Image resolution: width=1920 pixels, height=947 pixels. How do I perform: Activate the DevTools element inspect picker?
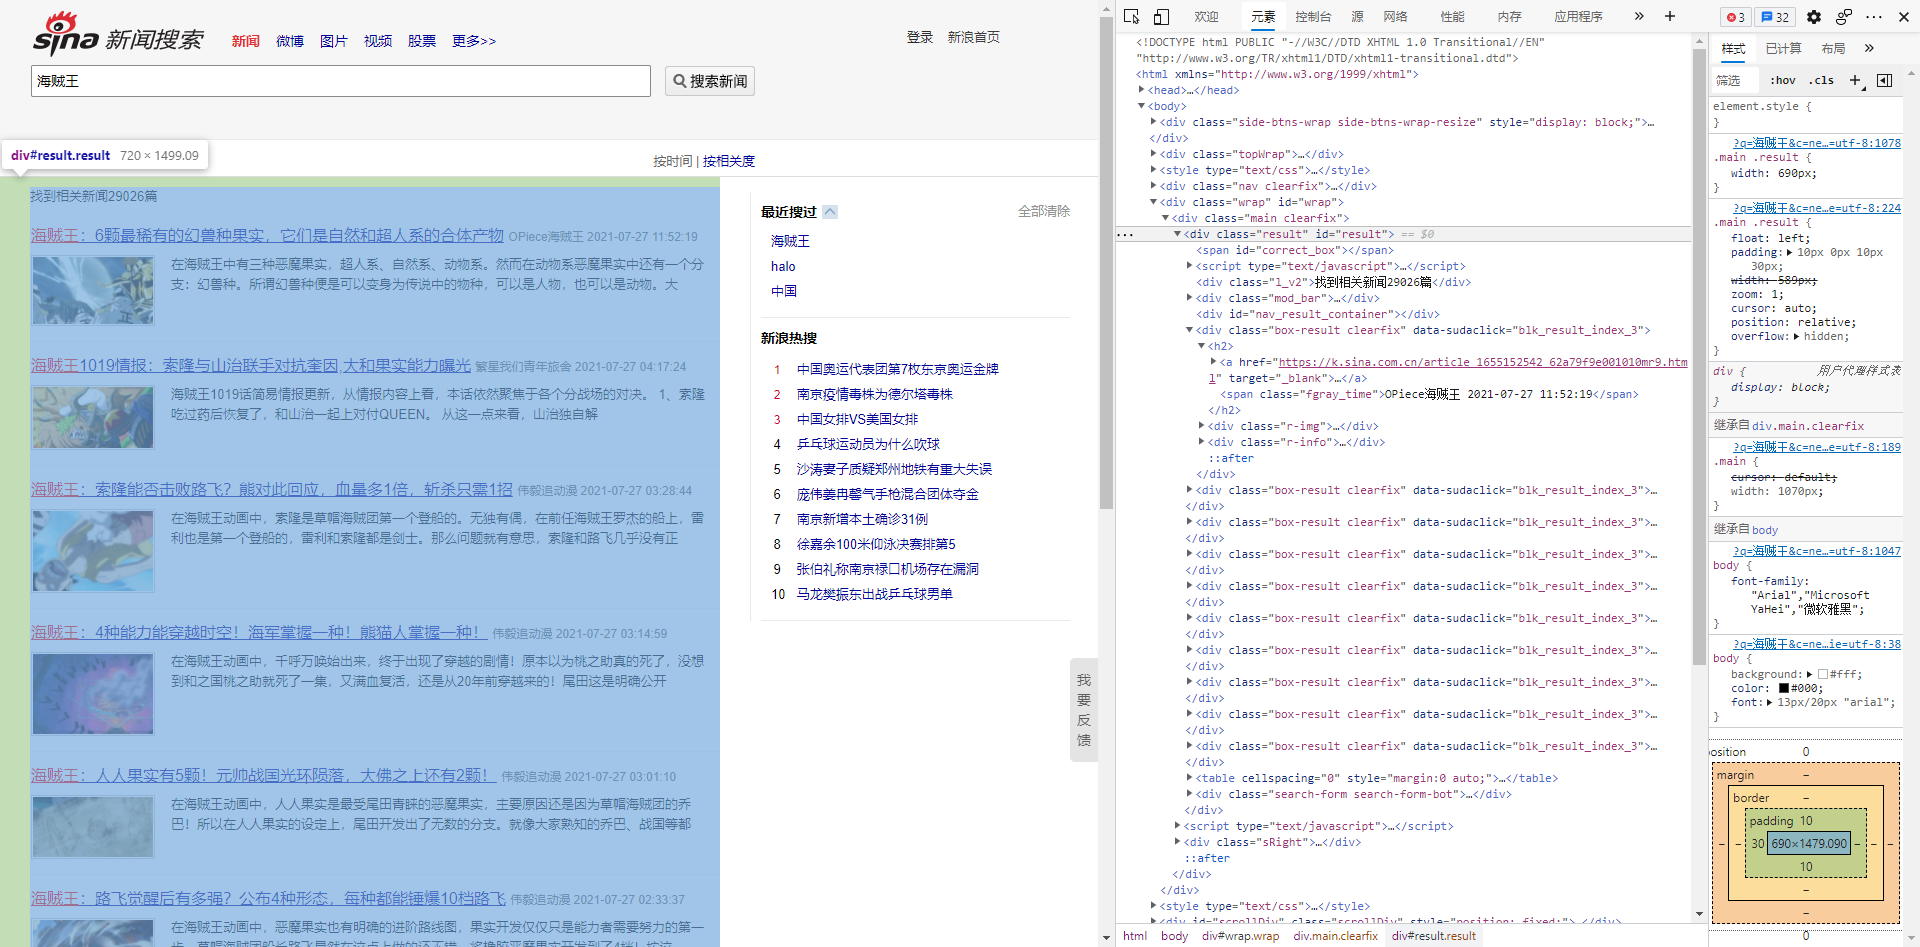pos(1132,16)
